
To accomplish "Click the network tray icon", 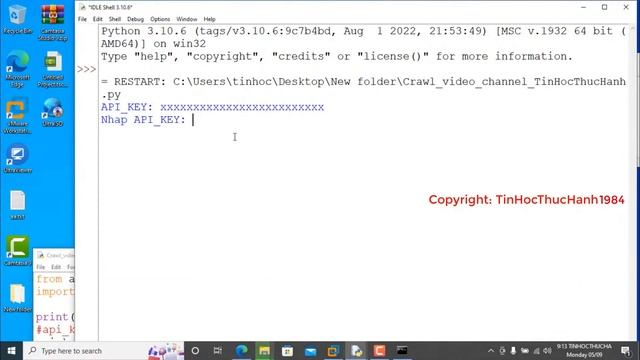I will pyautogui.click(x=536, y=351).
